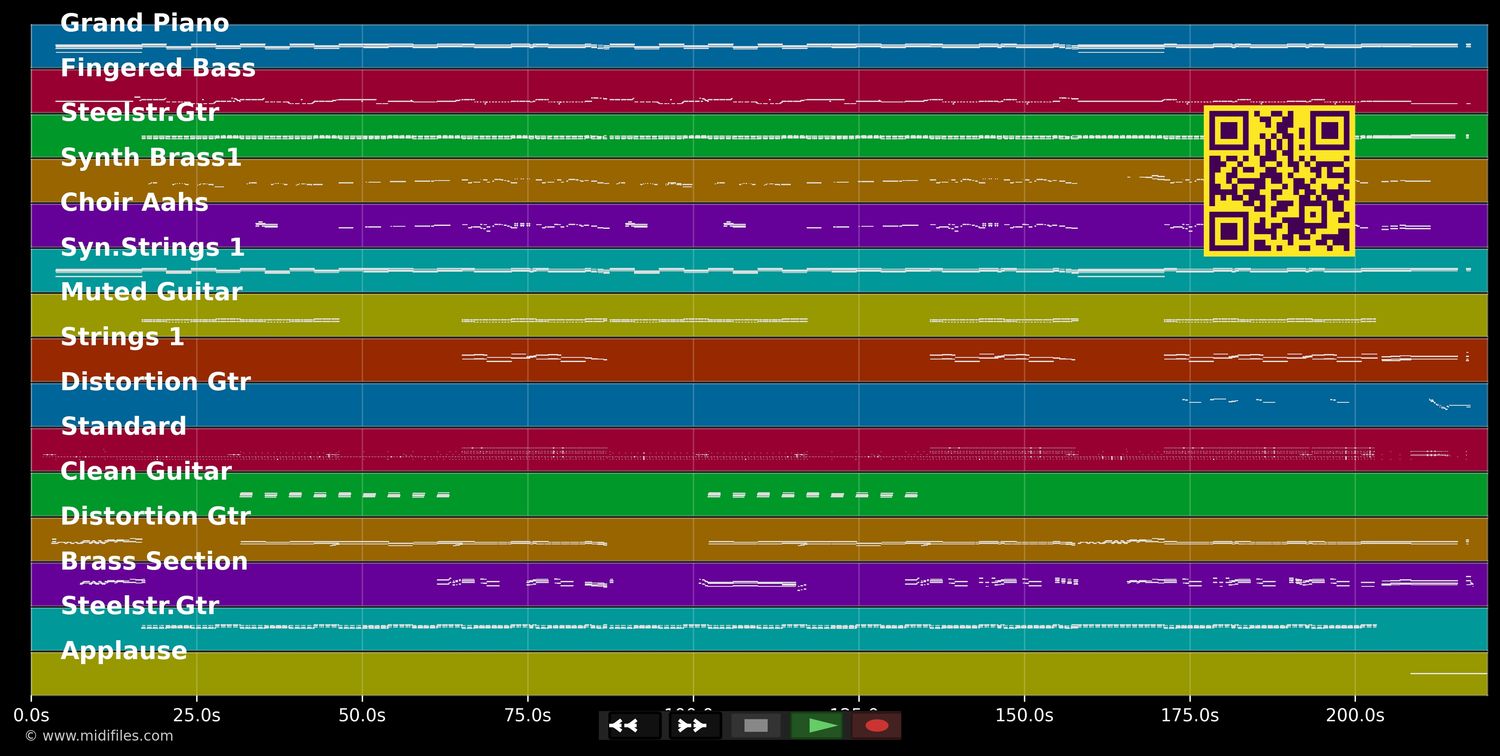The image size is (1500, 756).
Task: Click the 175.0s timeline marker
Action: pos(1190,715)
